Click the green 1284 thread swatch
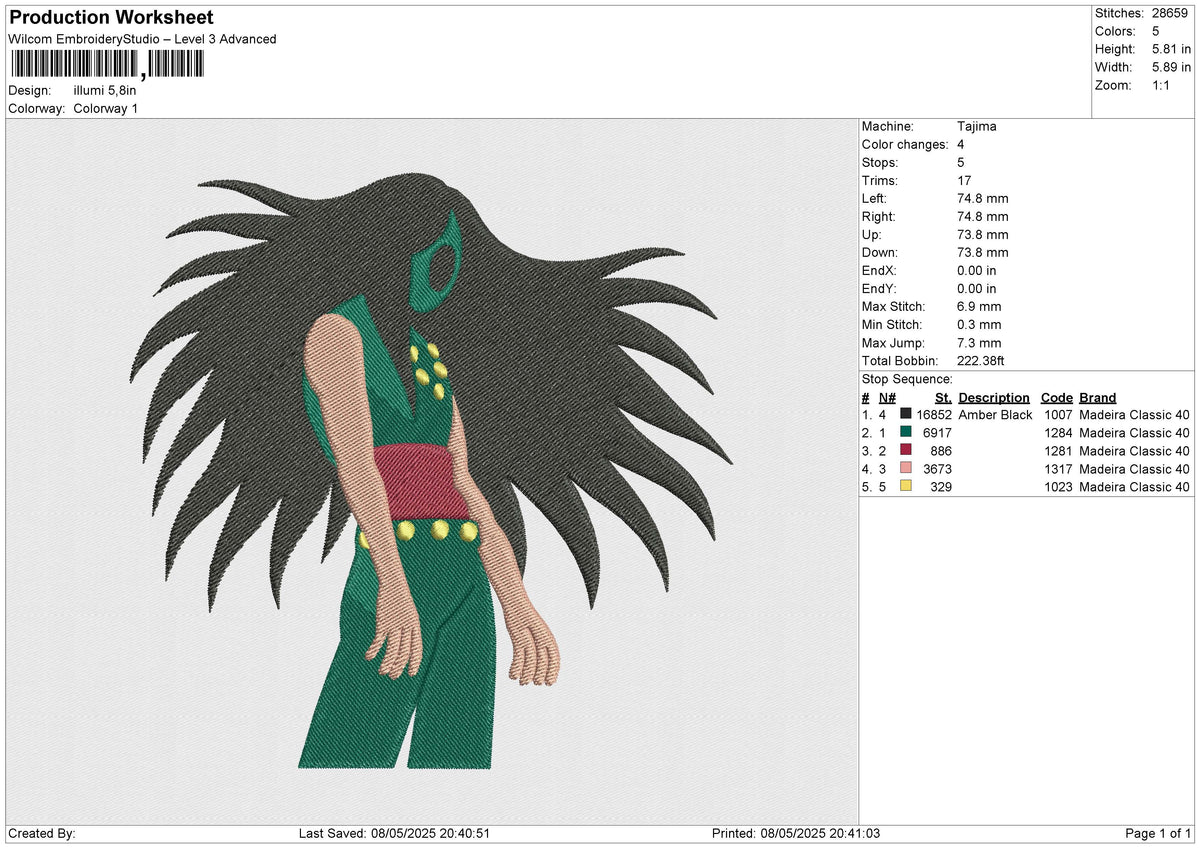This screenshot has height=848, width=1200. (906, 432)
